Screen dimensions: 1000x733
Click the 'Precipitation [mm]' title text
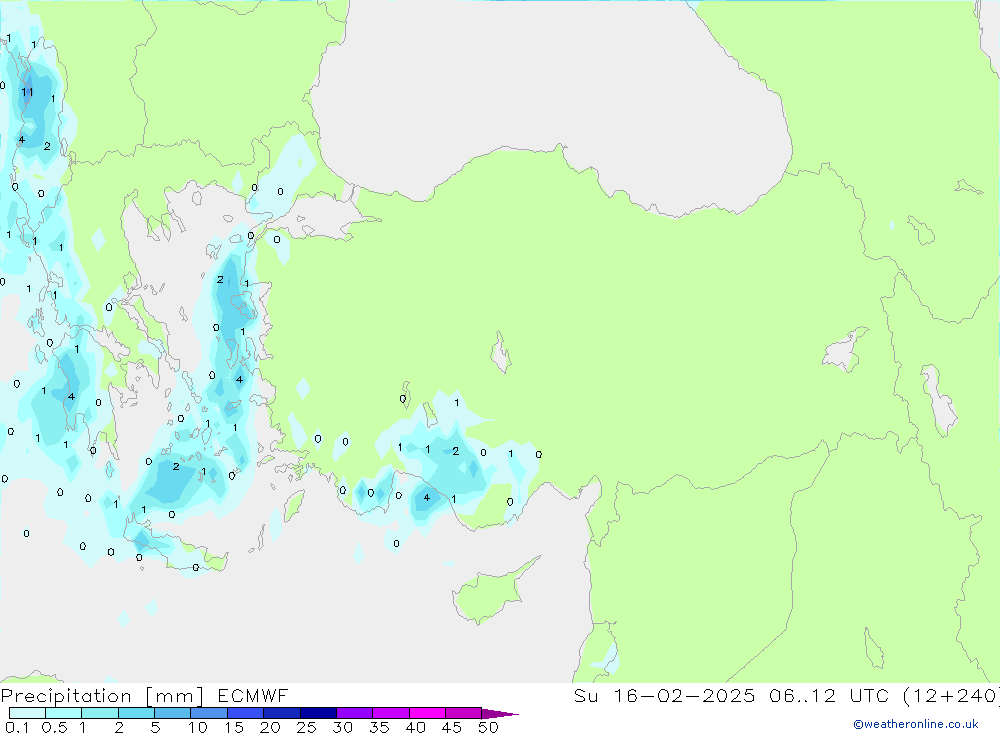[102, 696]
